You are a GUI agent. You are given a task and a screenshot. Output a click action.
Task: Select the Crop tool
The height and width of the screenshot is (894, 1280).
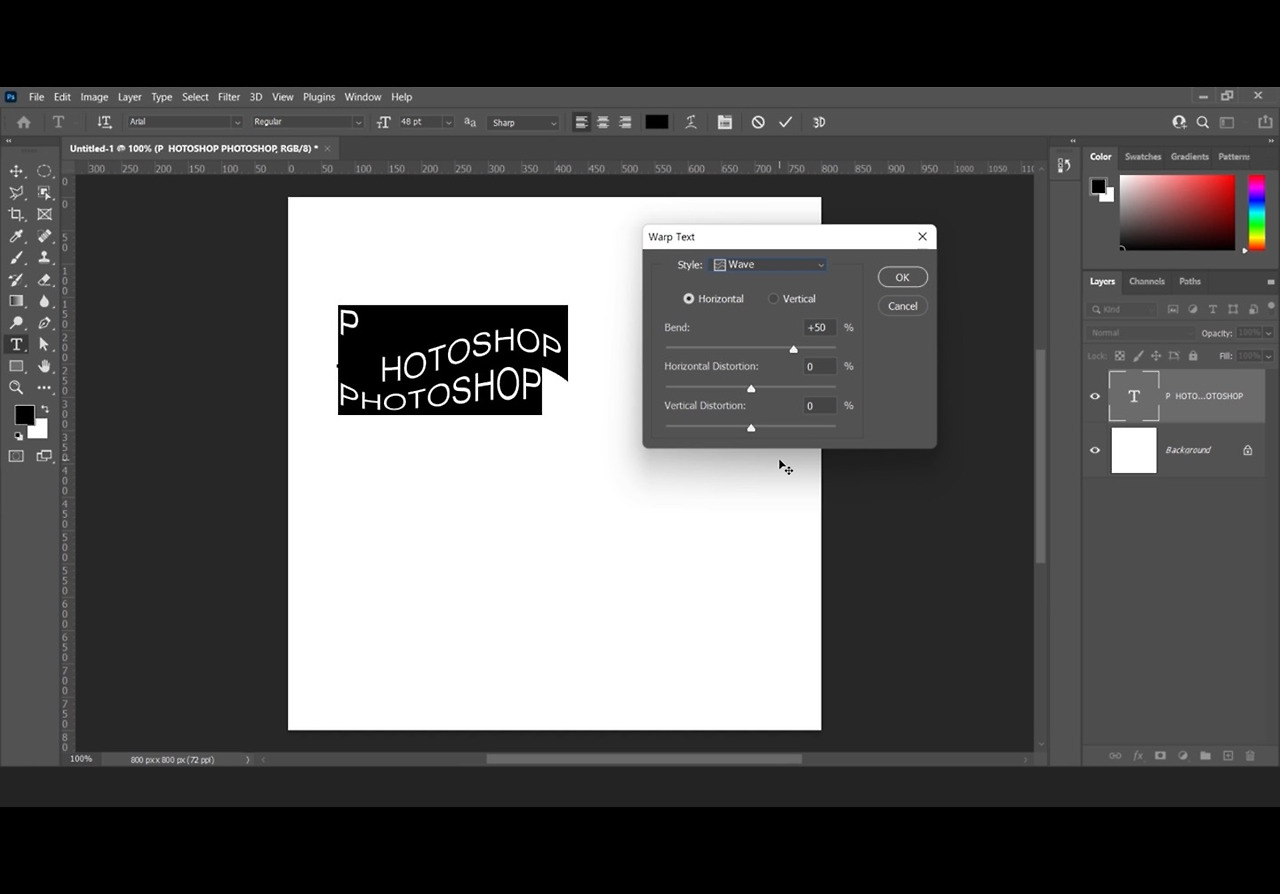tap(17, 214)
